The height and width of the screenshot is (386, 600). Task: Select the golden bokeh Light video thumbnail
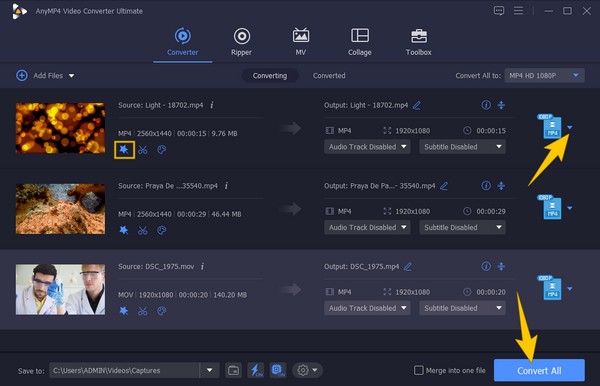pos(60,128)
